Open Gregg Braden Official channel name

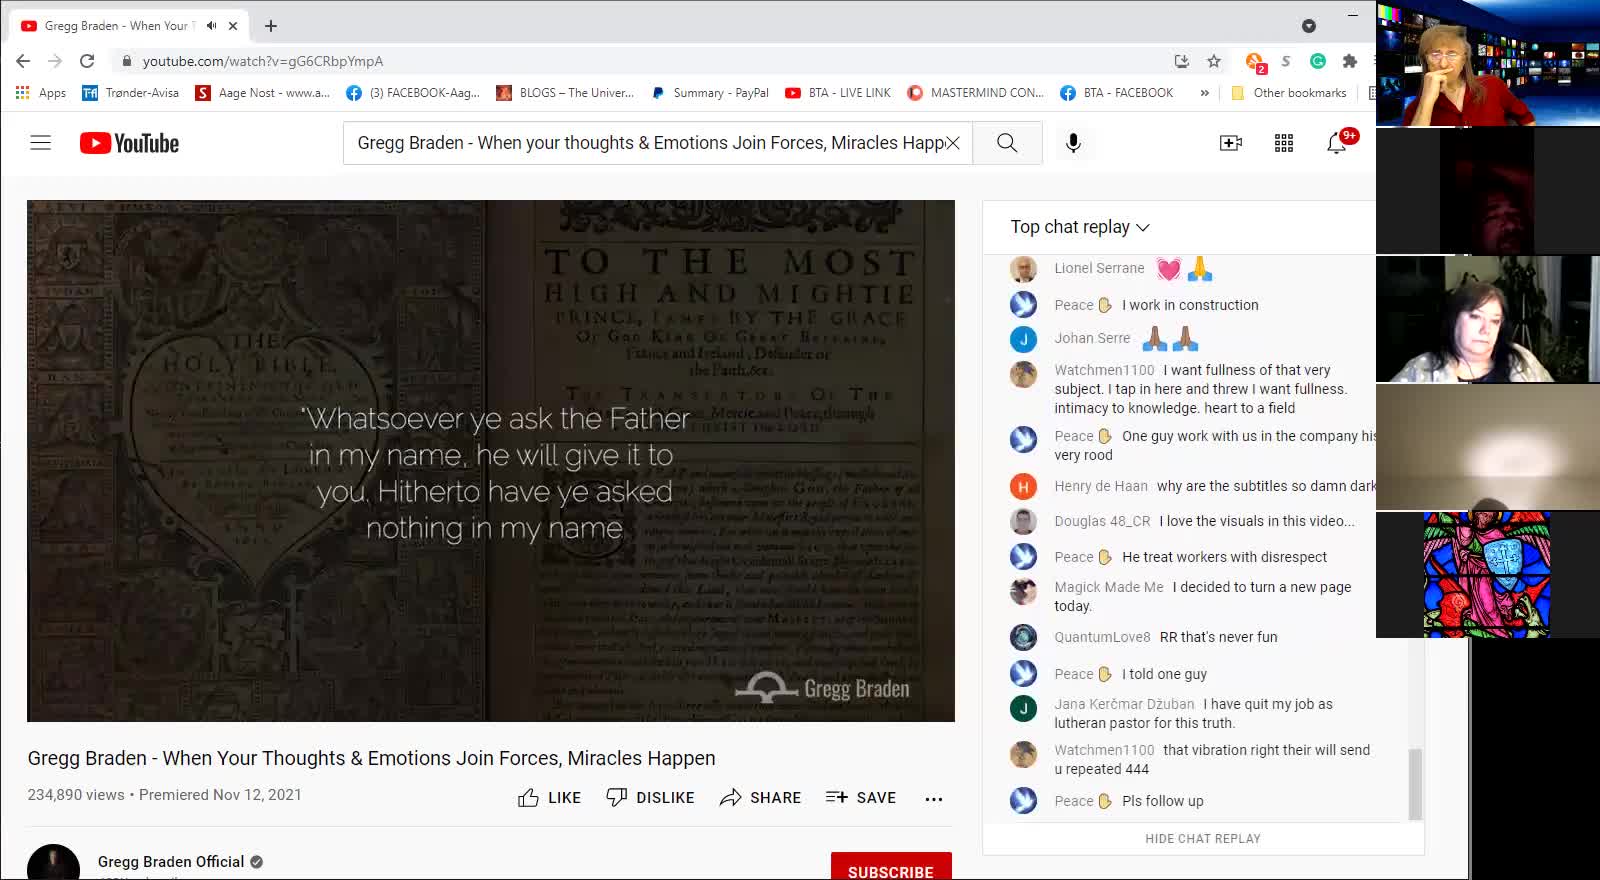pyautogui.click(x=171, y=862)
